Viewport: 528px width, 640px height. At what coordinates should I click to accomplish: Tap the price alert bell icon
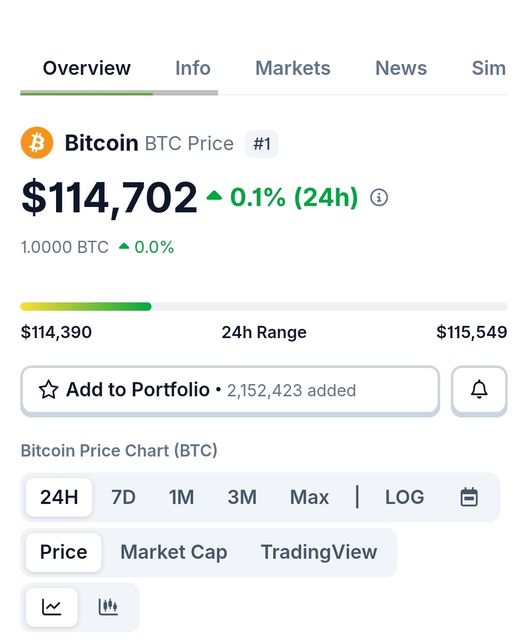point(479,390)
